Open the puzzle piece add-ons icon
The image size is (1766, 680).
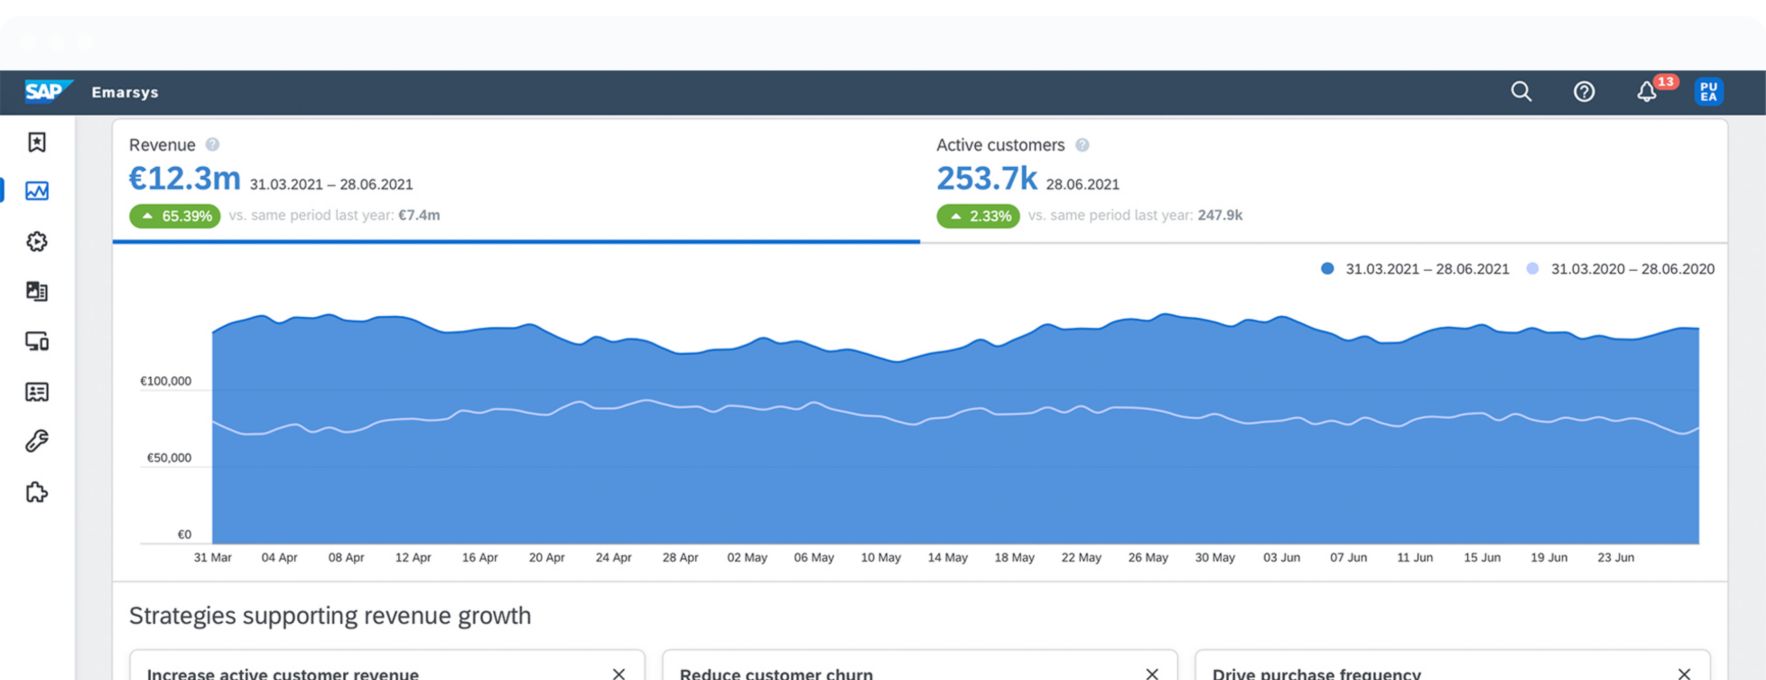[x=37, y=492]
